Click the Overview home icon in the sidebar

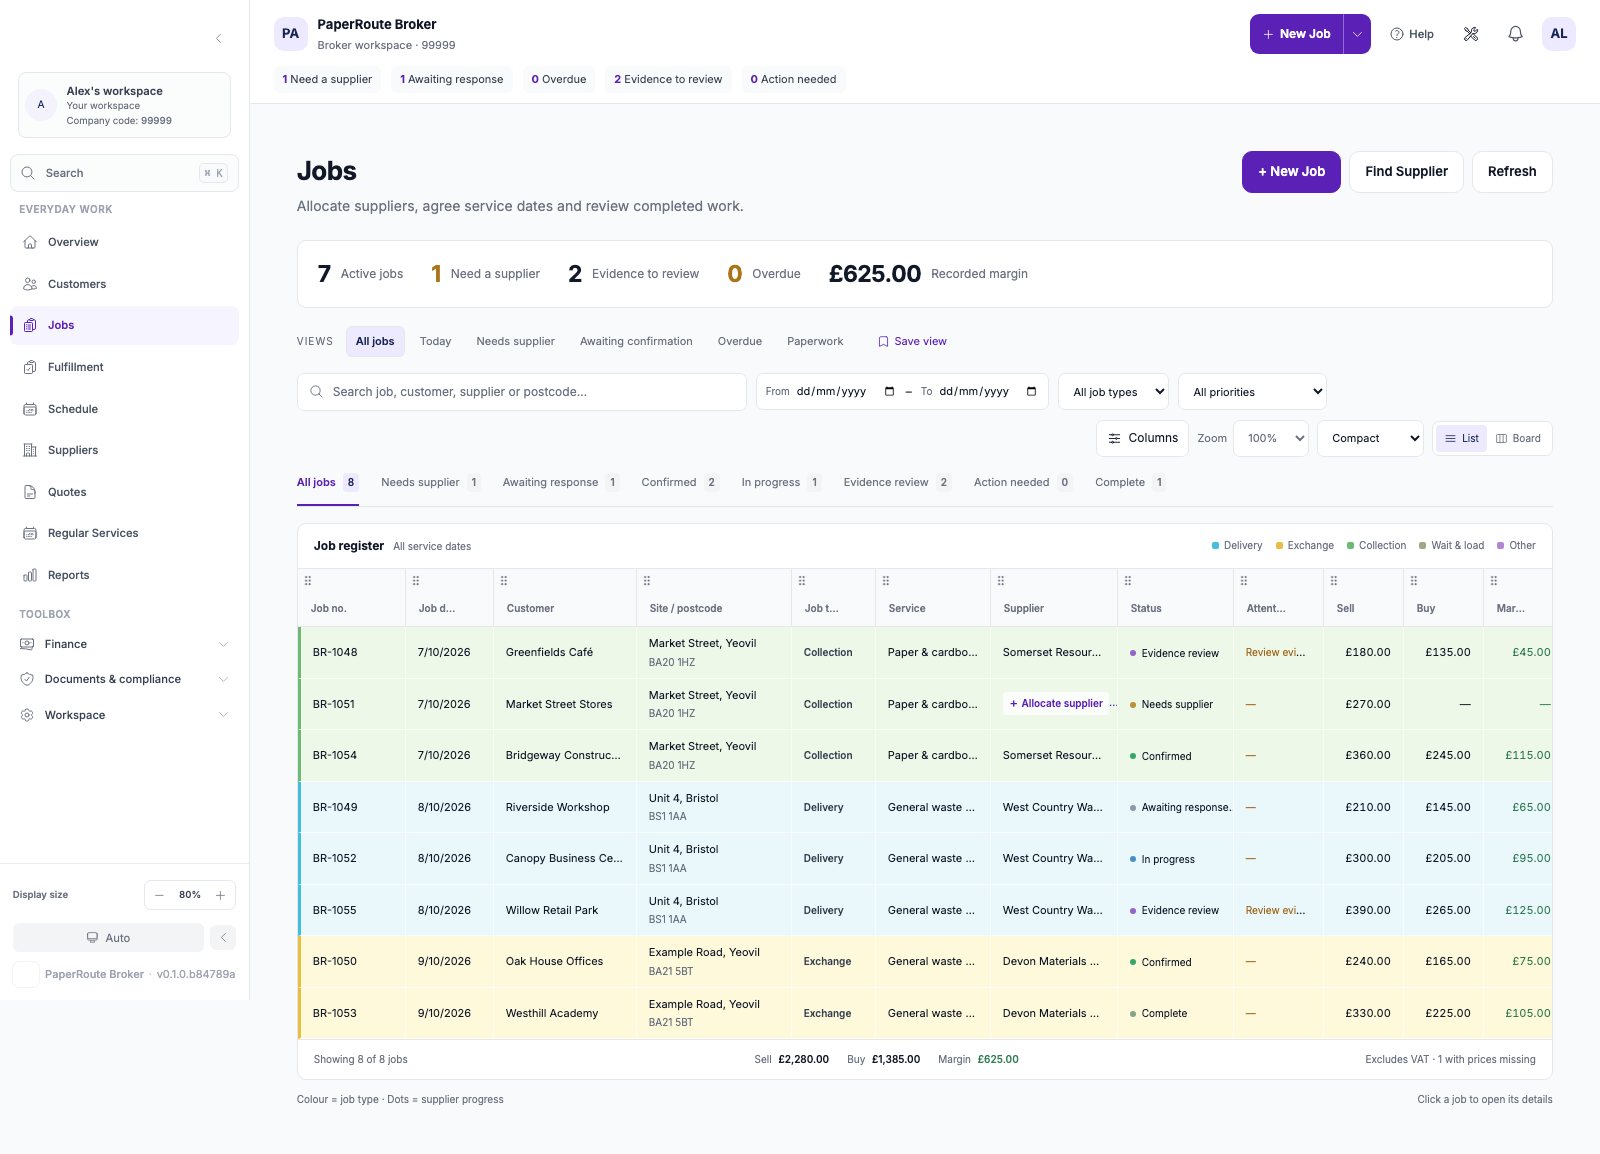click(30, 242)
